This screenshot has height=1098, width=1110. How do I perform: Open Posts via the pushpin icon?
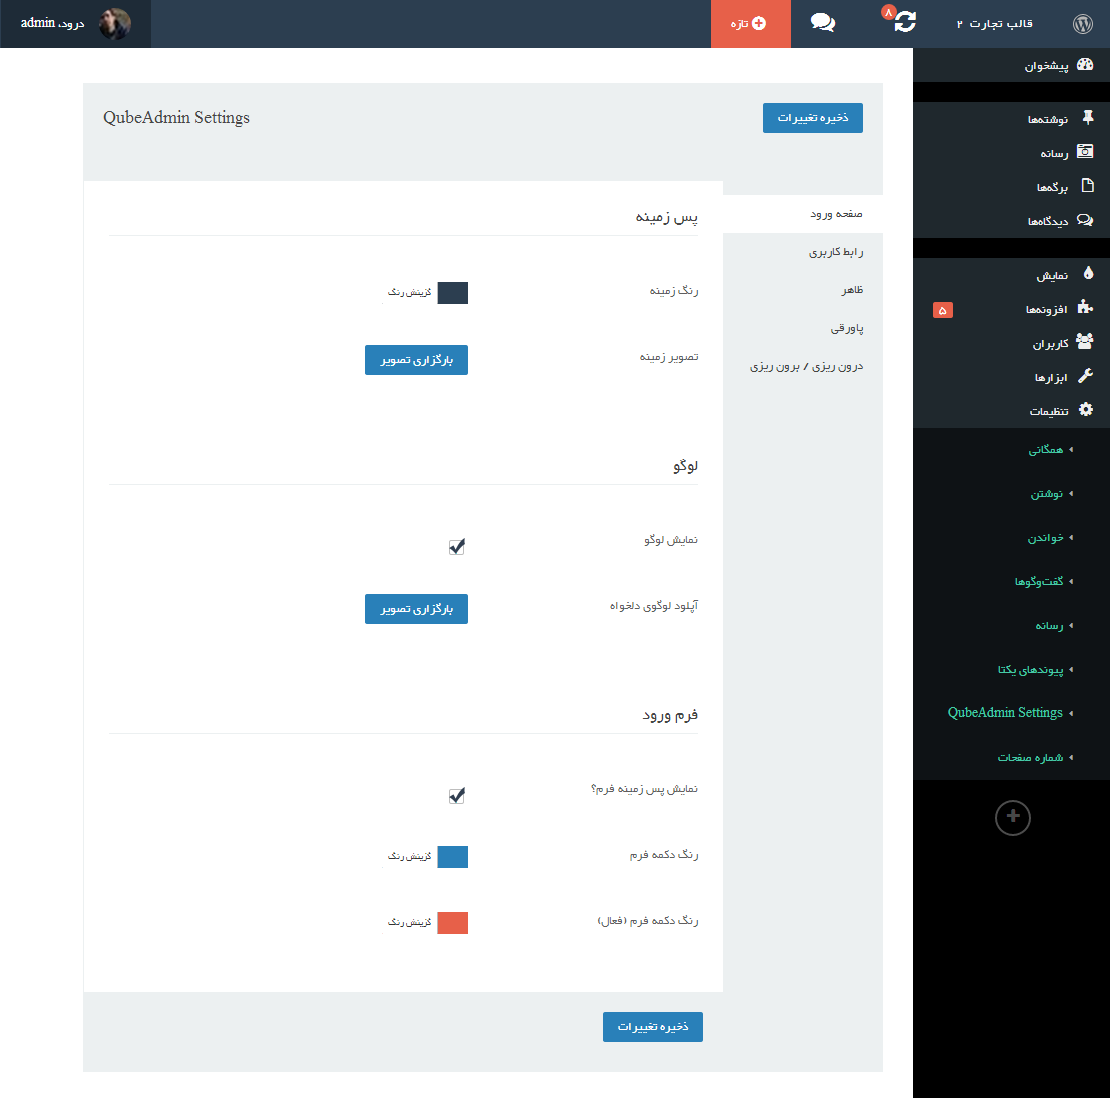1087,119
